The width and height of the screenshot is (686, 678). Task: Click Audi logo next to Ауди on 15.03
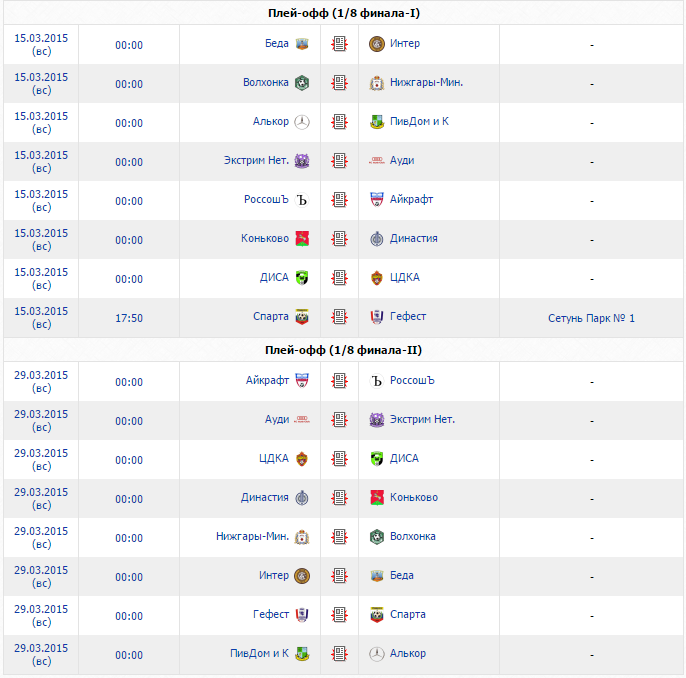pyautogui.click(x=377, y=161)
